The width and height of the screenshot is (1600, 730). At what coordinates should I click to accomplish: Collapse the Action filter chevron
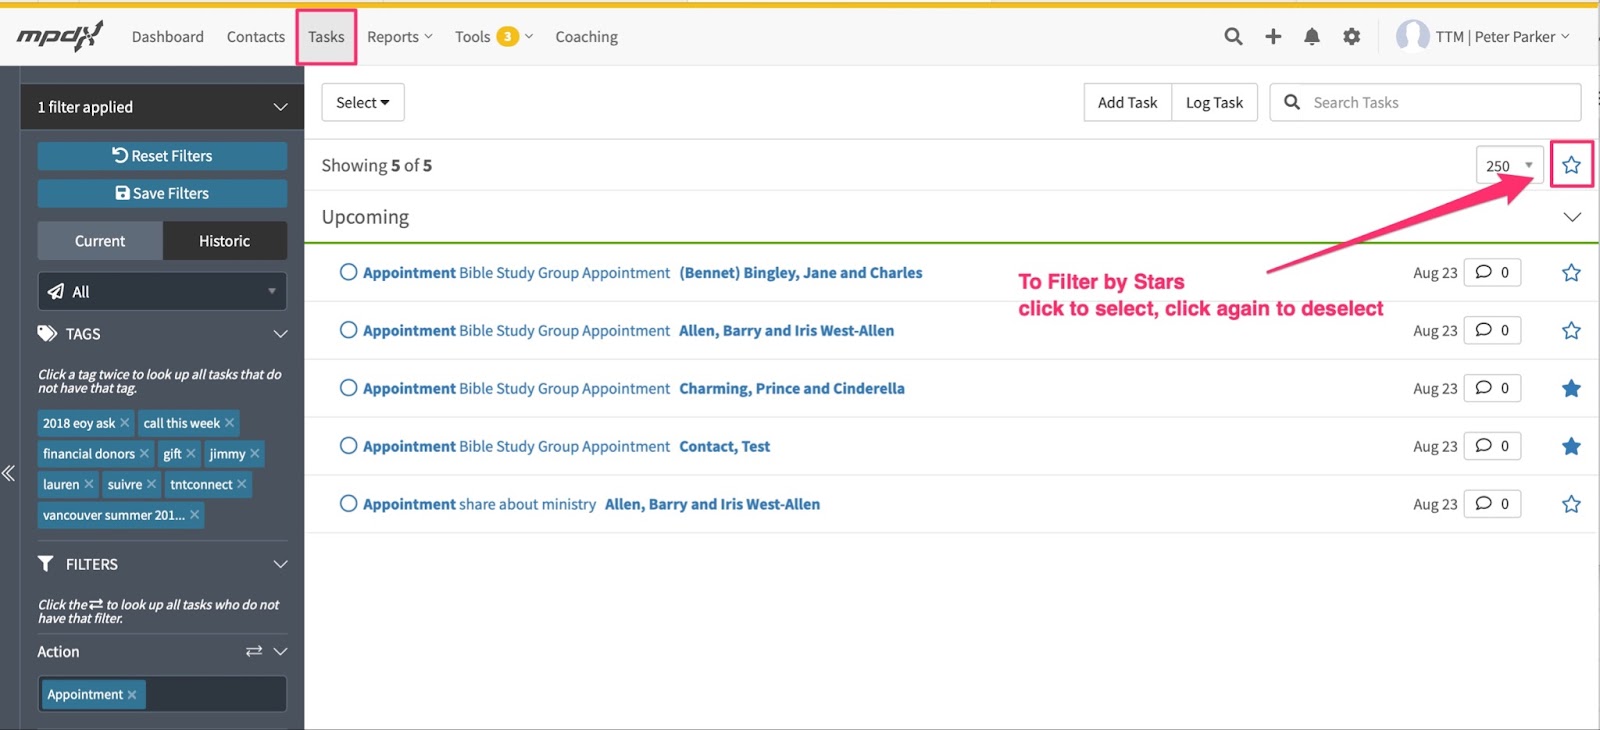pyautogui.click(x=280, y=651)
